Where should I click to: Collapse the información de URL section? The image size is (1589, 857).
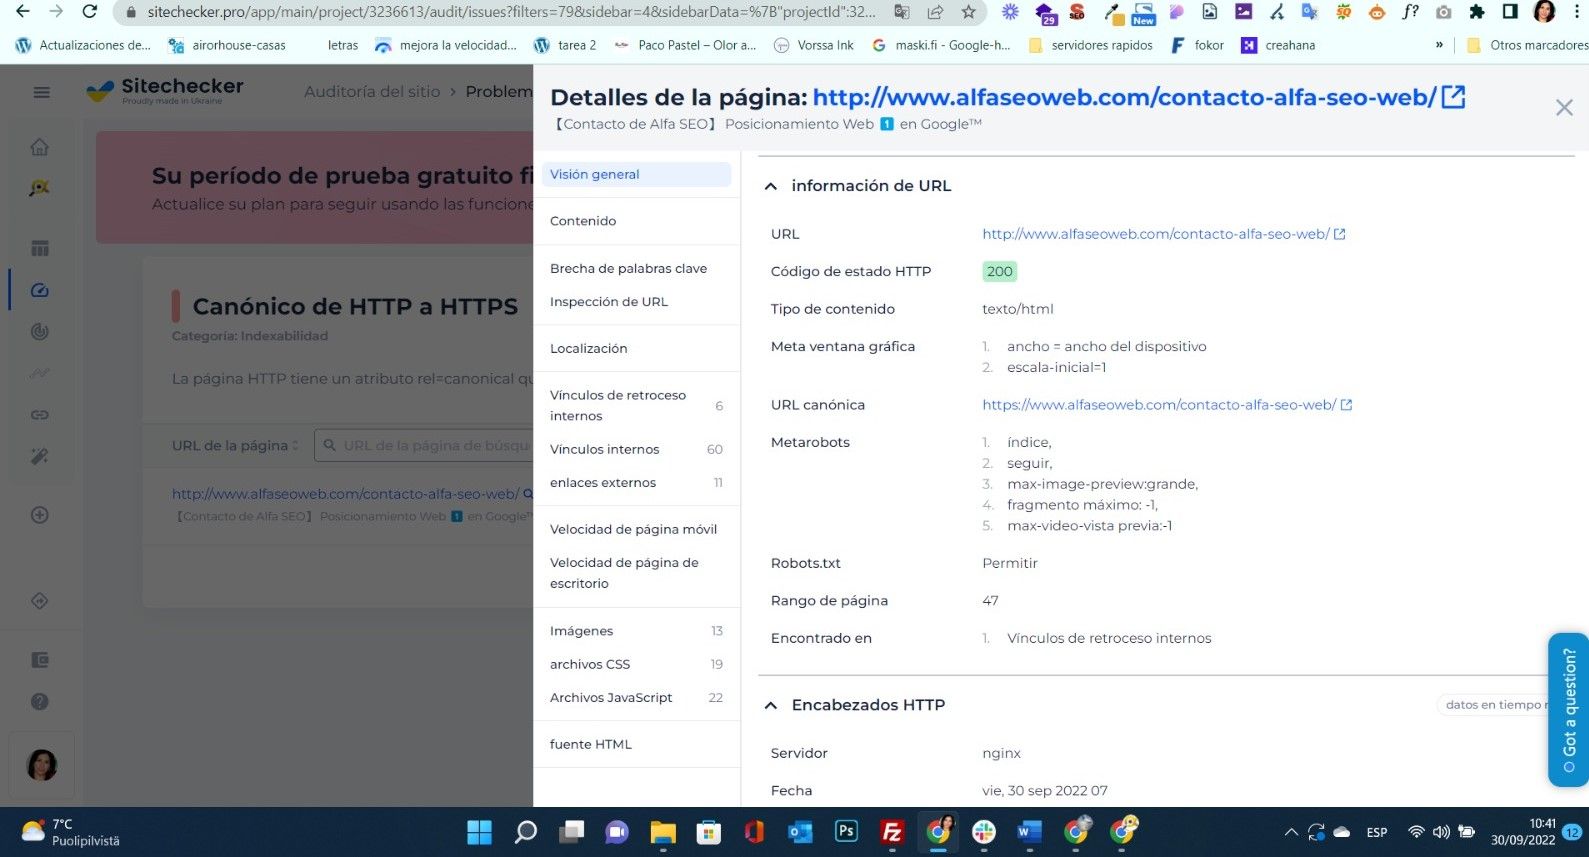coord(771,186)
